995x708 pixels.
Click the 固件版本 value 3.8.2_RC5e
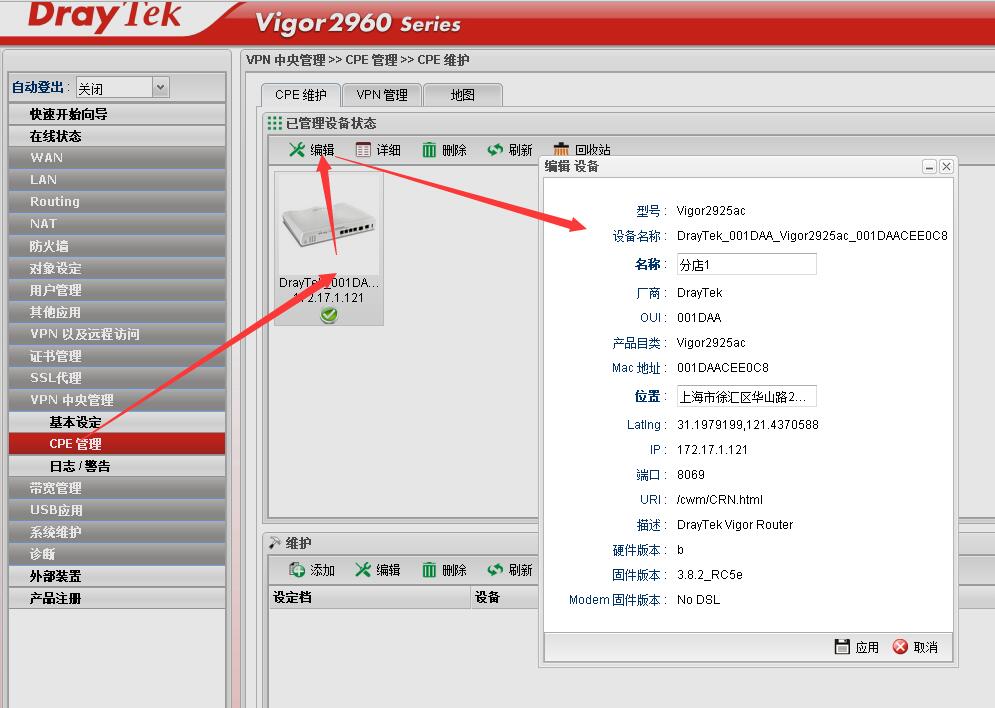(x=709, y=575)
